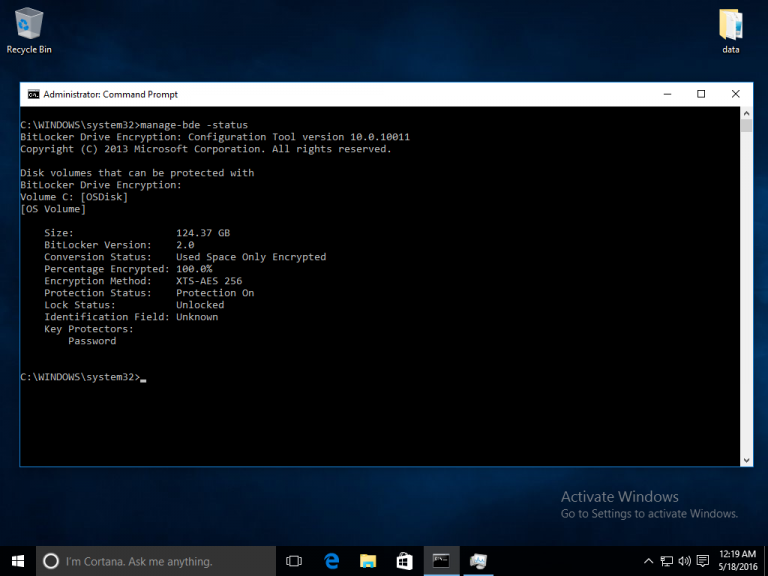Viewport: 768px width, 576px height.
Task: Maximize the Command Prompt window
Action: pos(701,94)
